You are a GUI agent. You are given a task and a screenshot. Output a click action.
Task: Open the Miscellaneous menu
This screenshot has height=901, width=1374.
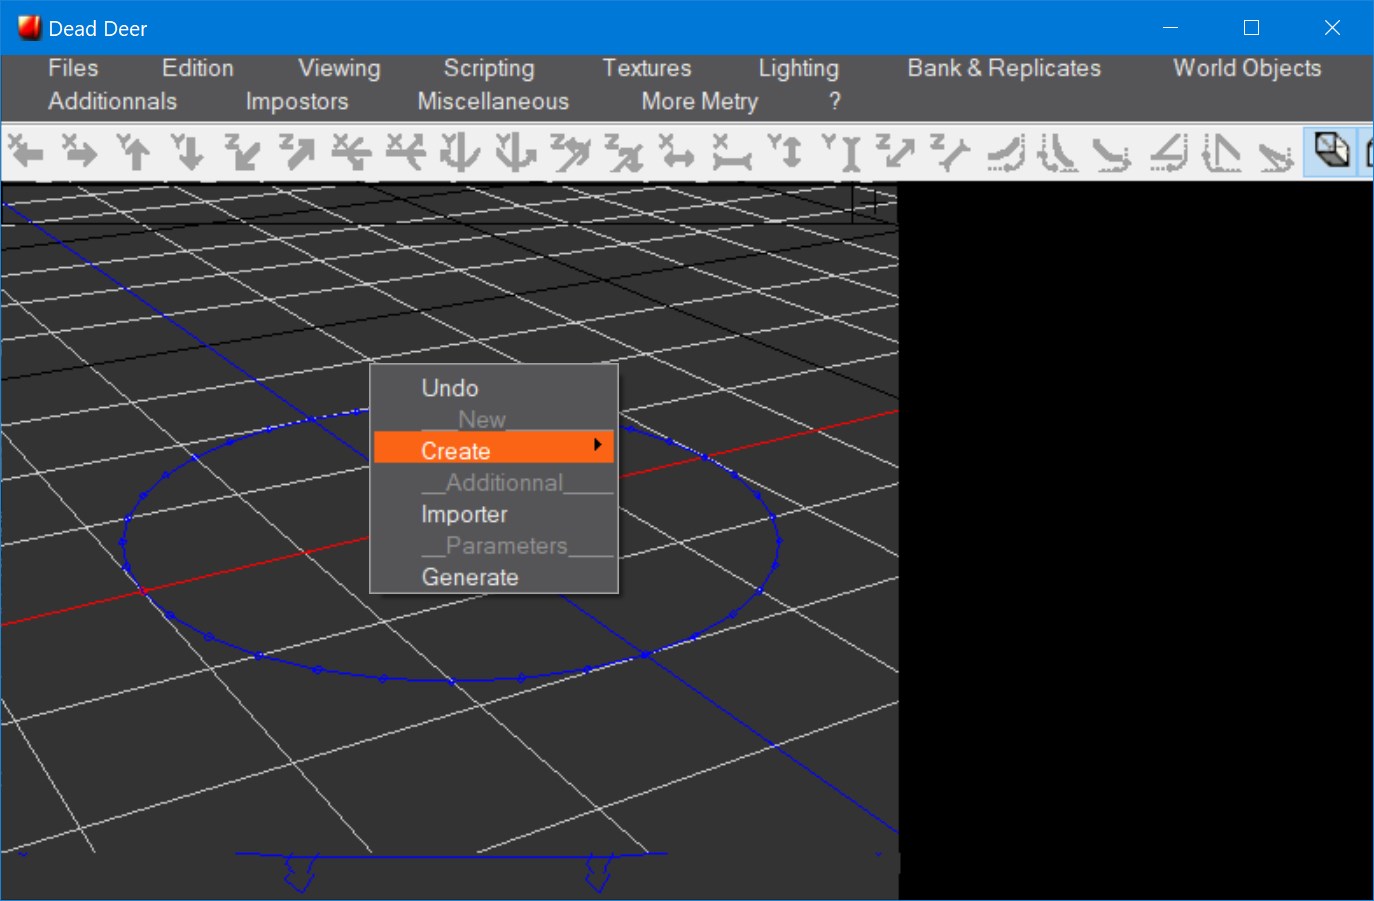493,101
